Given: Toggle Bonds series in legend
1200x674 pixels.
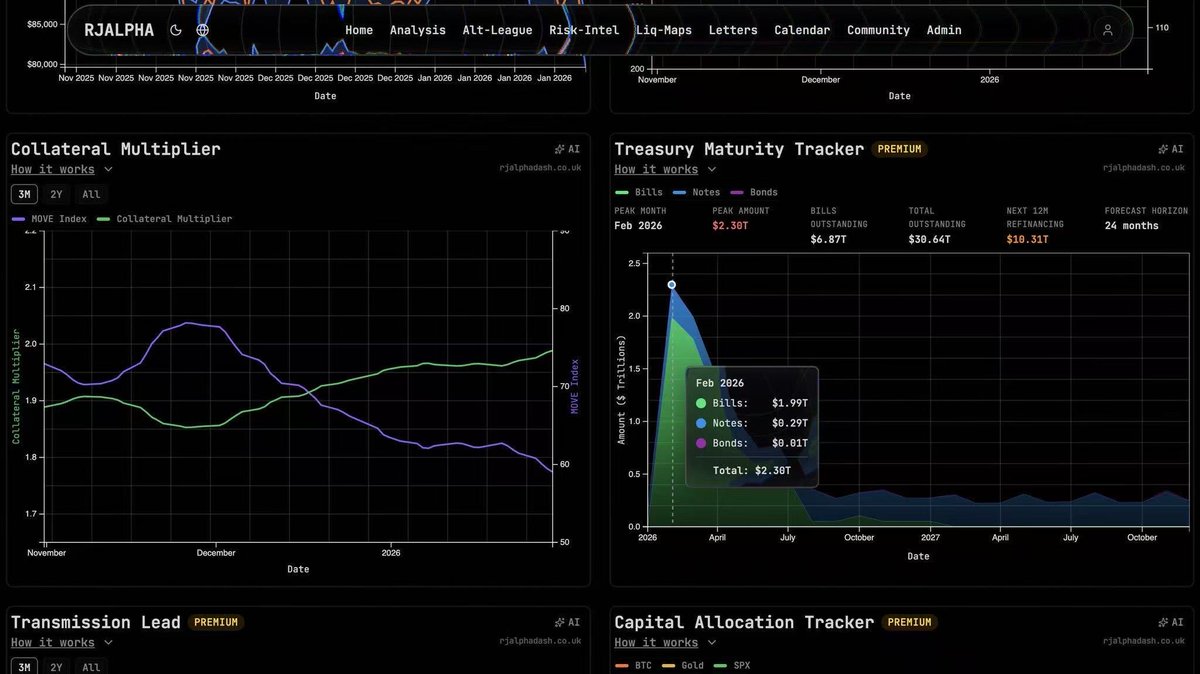Looking at the screenshot, I should click(754, 192).
